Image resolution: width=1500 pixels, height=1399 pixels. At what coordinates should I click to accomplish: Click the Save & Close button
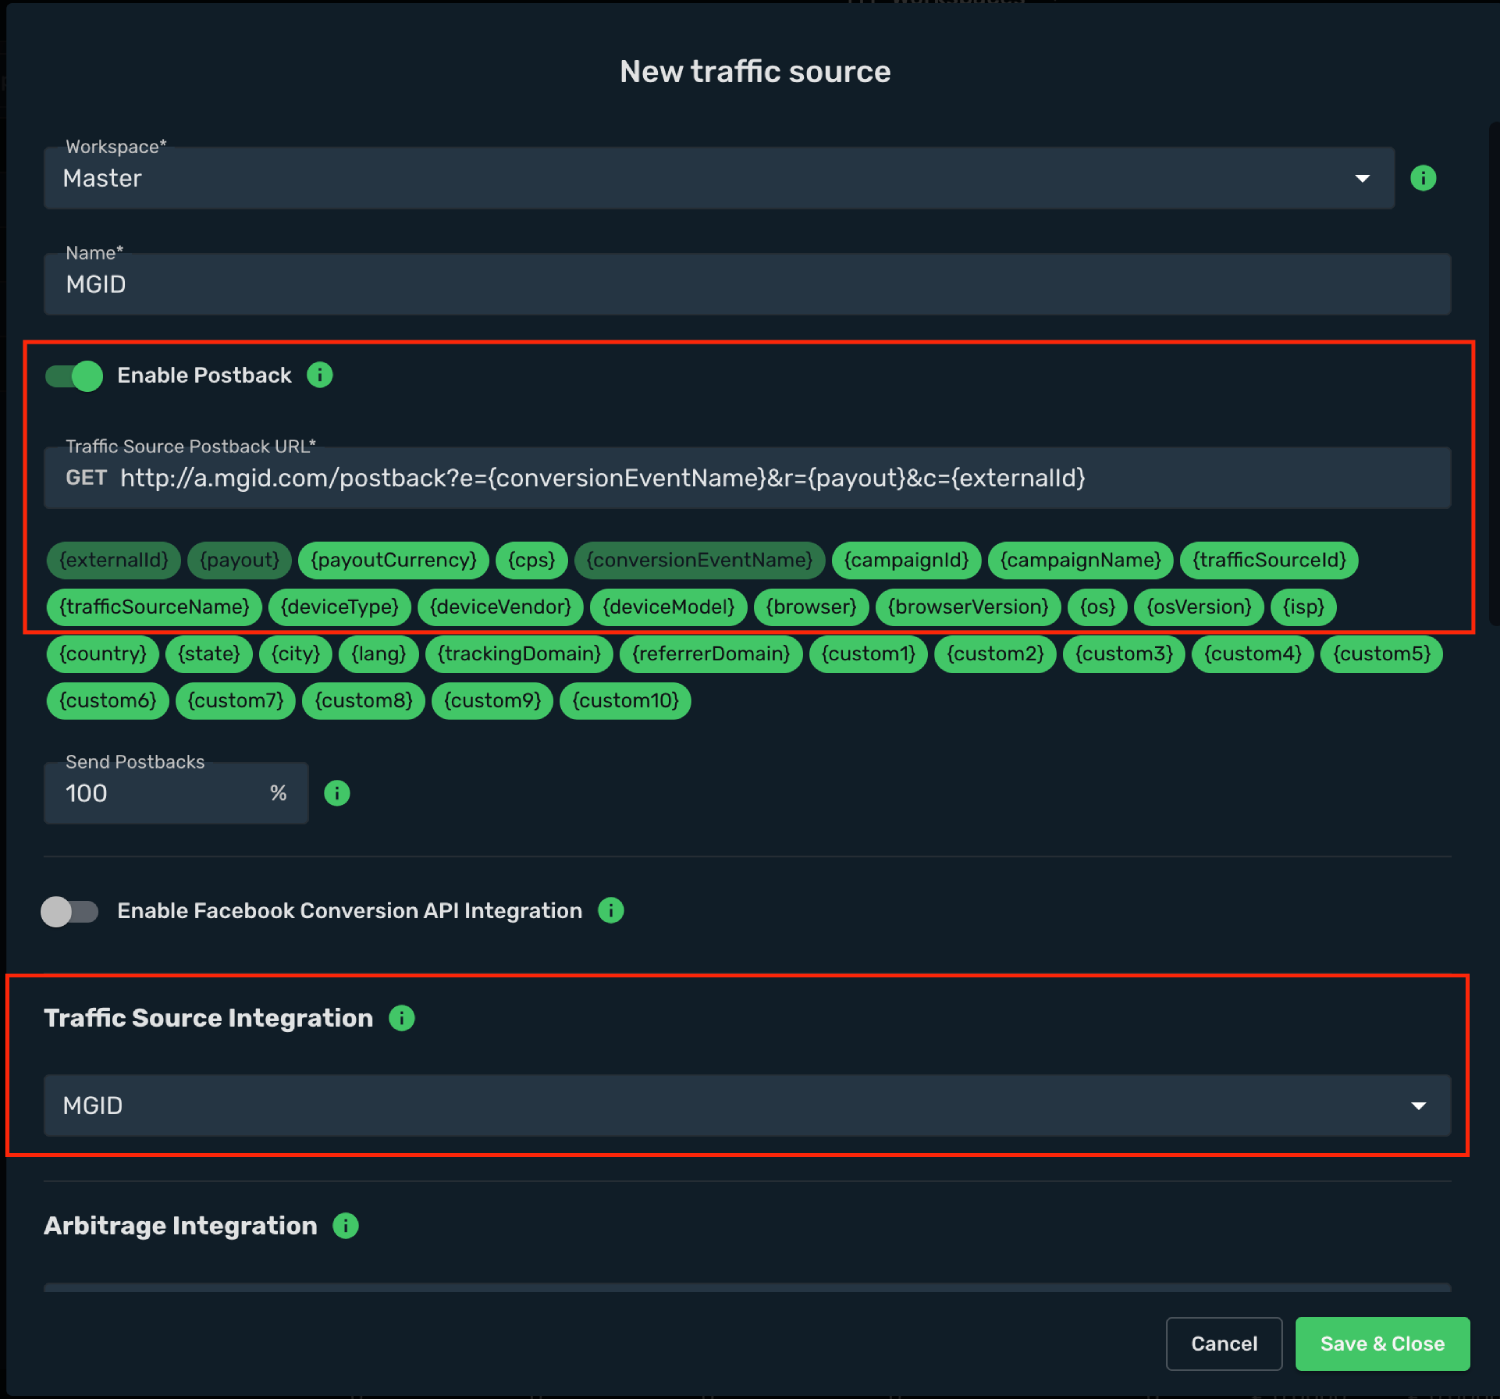(x=1382, y=1344)
